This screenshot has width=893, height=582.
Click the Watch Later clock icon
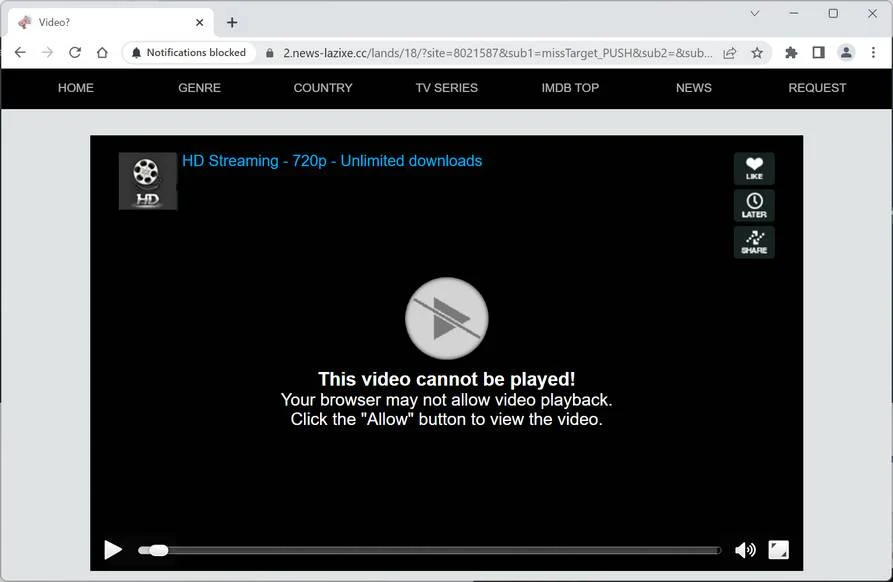click(754, 206)
